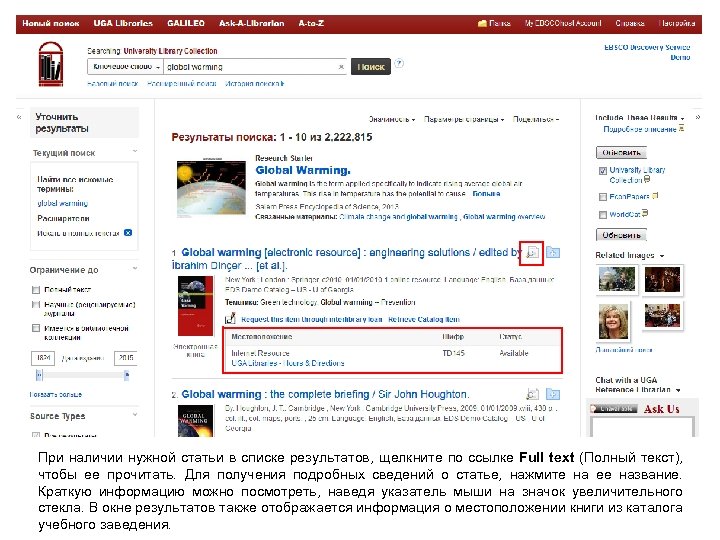Open GALILEO in top menu
Viewport: 720px width, 540px height.
pyautogui.click(x=186, y=23)
